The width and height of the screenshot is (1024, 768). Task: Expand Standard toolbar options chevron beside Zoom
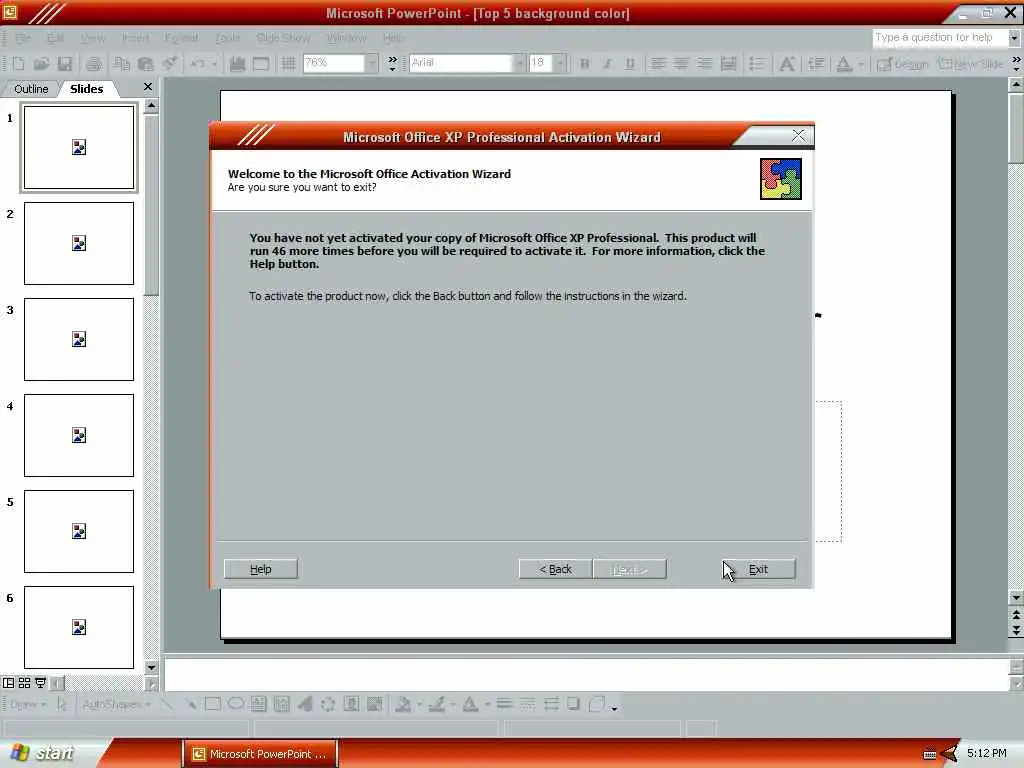point(392,63)
